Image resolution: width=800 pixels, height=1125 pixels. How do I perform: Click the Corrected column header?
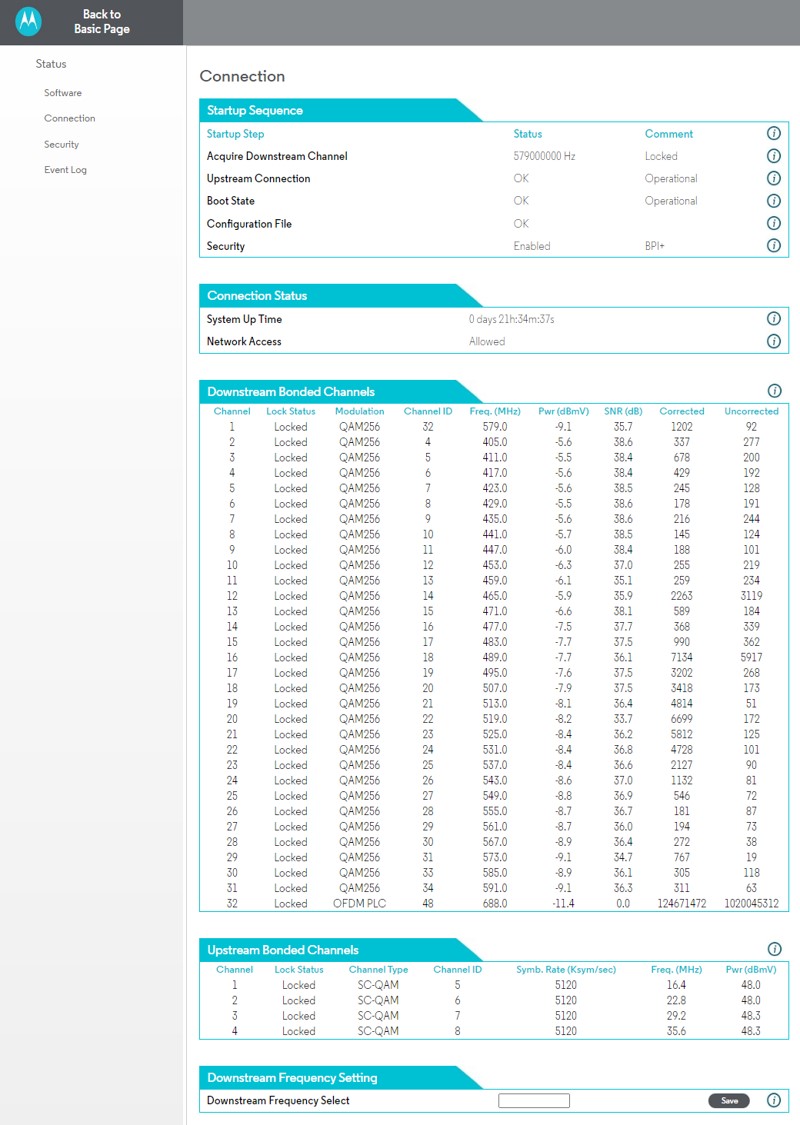pyautogui.click(x=682, y=411)
